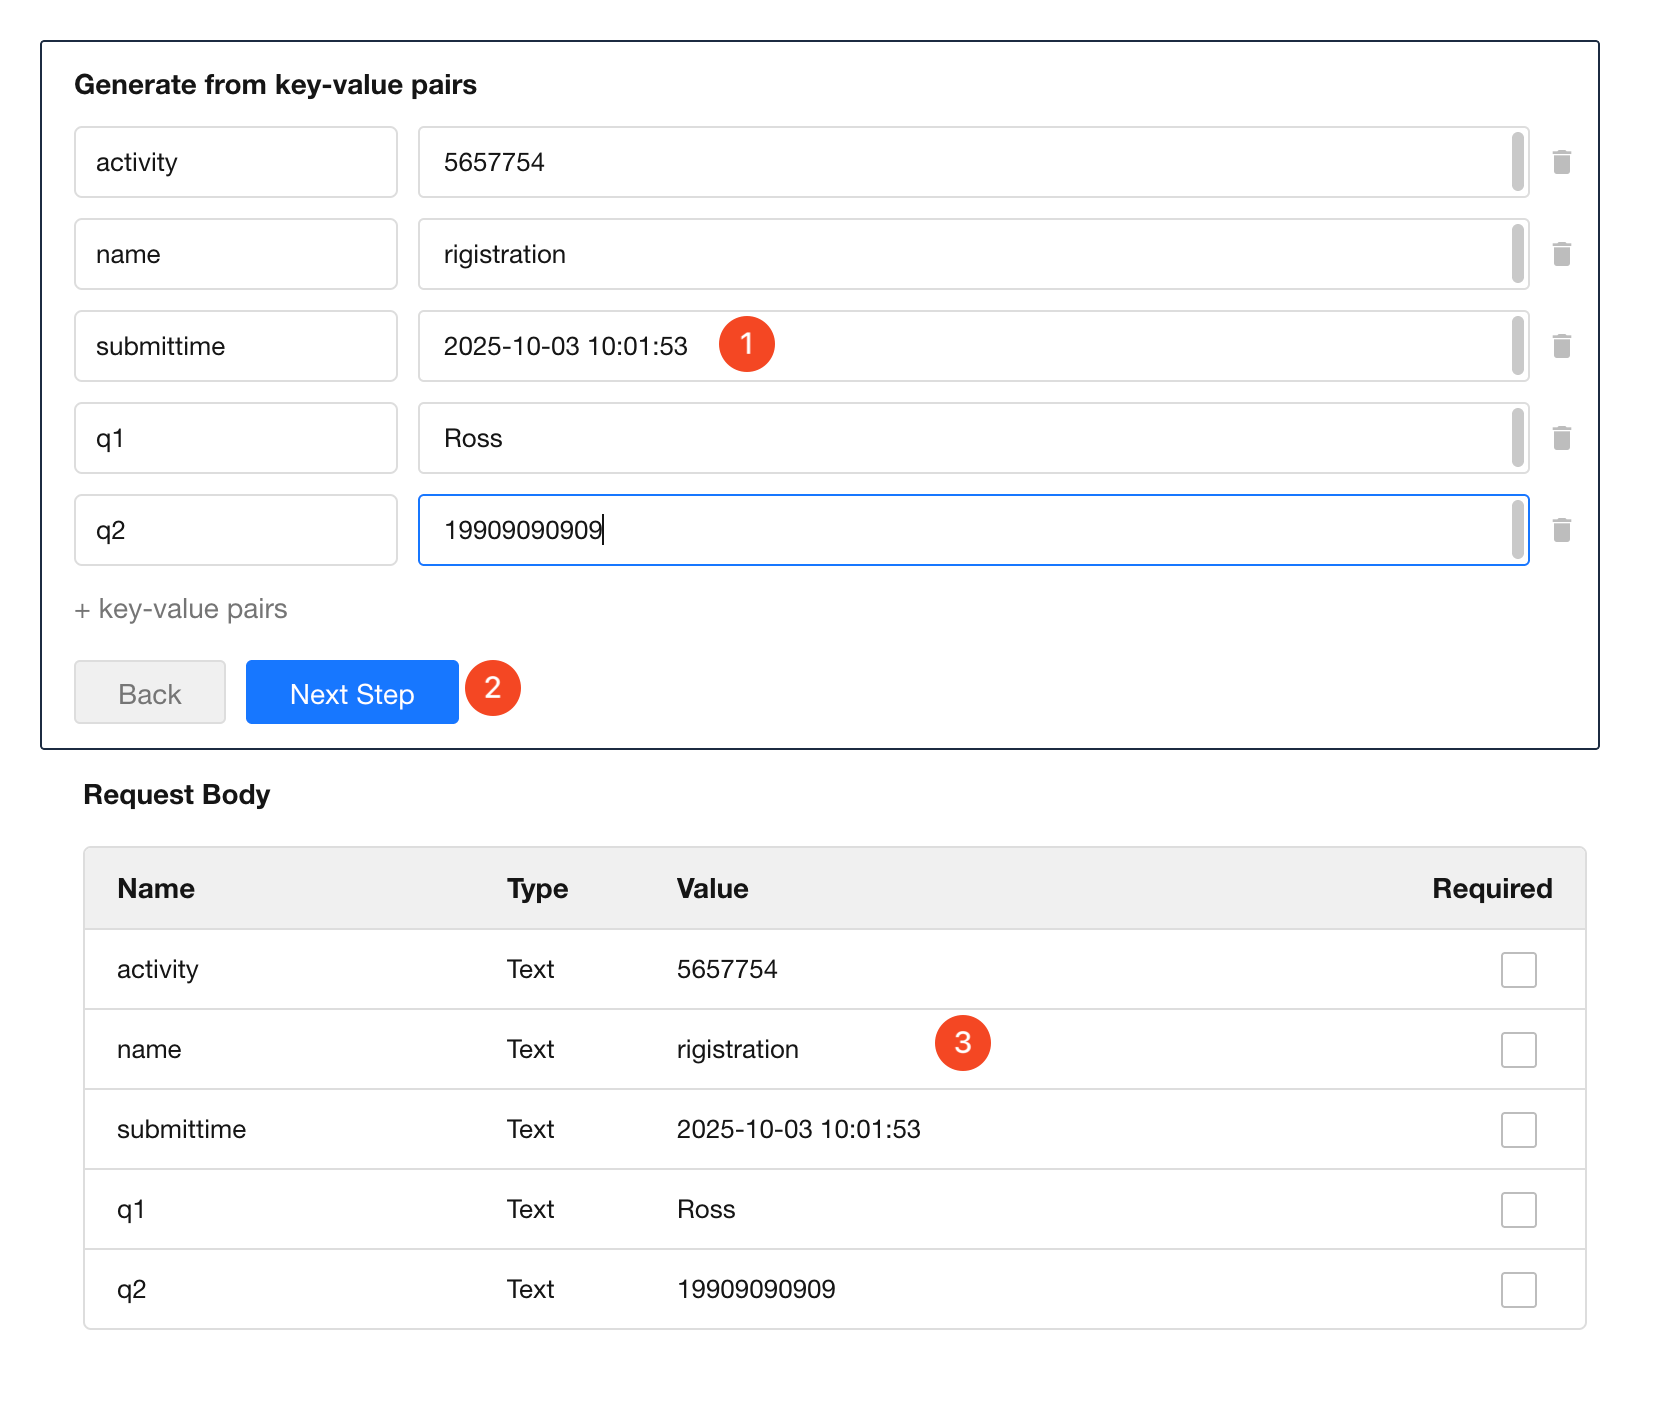Click scrollbar handle in q2 value field
Viewport: 1657px width, 1410px height.
[x=1517, y=530]
